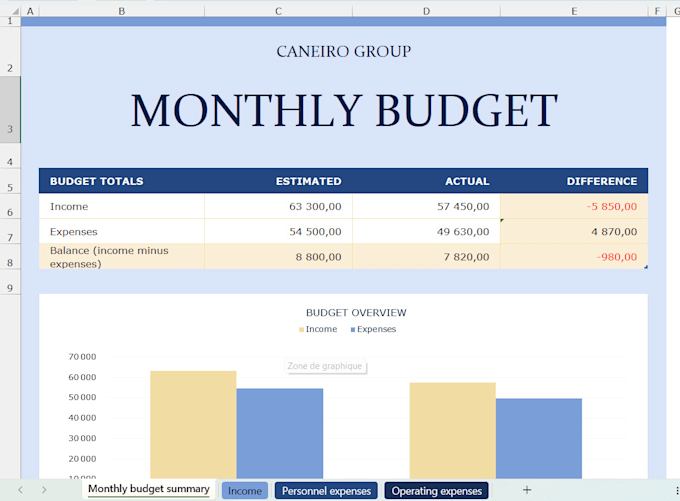Click the 70 000 axis label

pos(82,357)
